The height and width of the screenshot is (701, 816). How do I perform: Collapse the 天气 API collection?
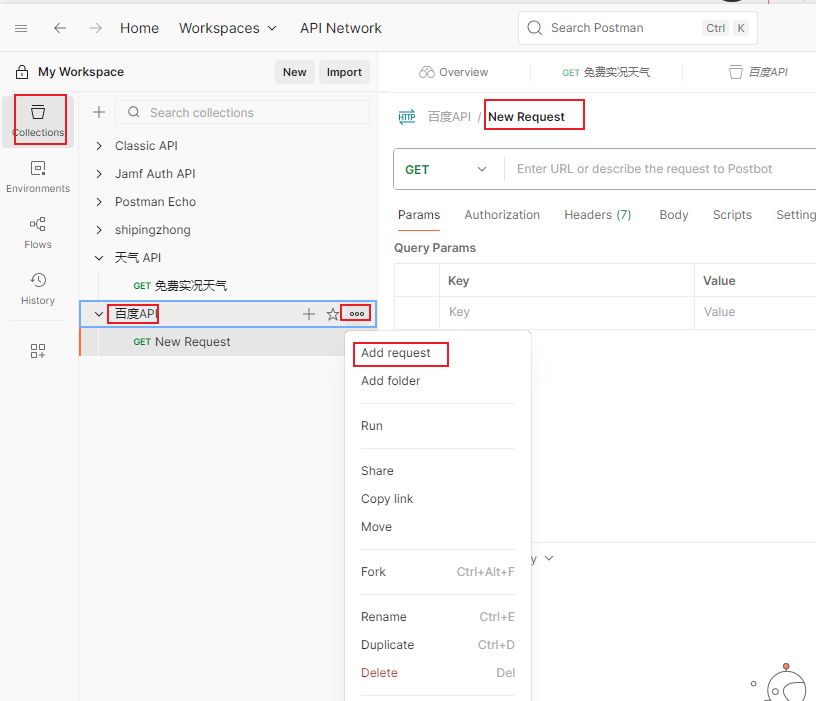[99, 258]
